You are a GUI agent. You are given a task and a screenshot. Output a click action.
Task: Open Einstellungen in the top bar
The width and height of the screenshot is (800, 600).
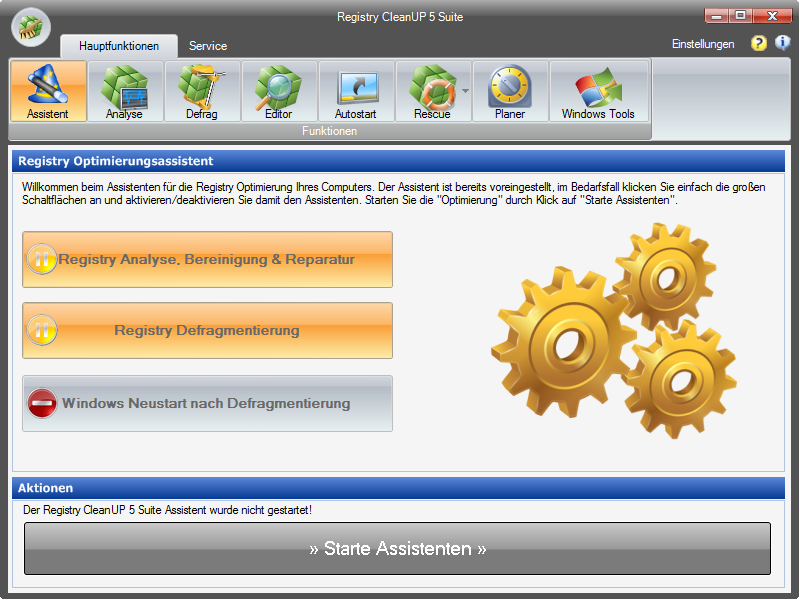click(x=703, y=44)
